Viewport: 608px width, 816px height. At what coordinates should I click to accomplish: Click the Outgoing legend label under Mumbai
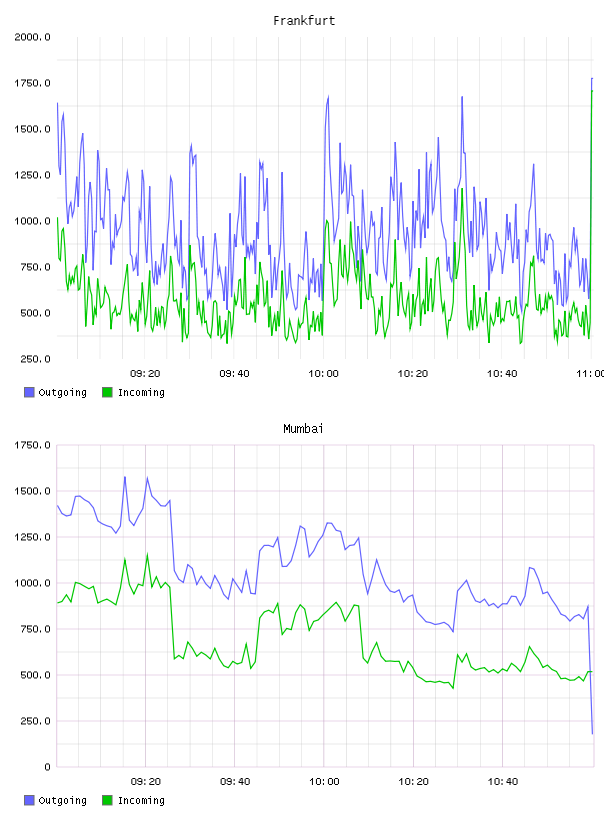pyautogui.click(x=62, y=801)
